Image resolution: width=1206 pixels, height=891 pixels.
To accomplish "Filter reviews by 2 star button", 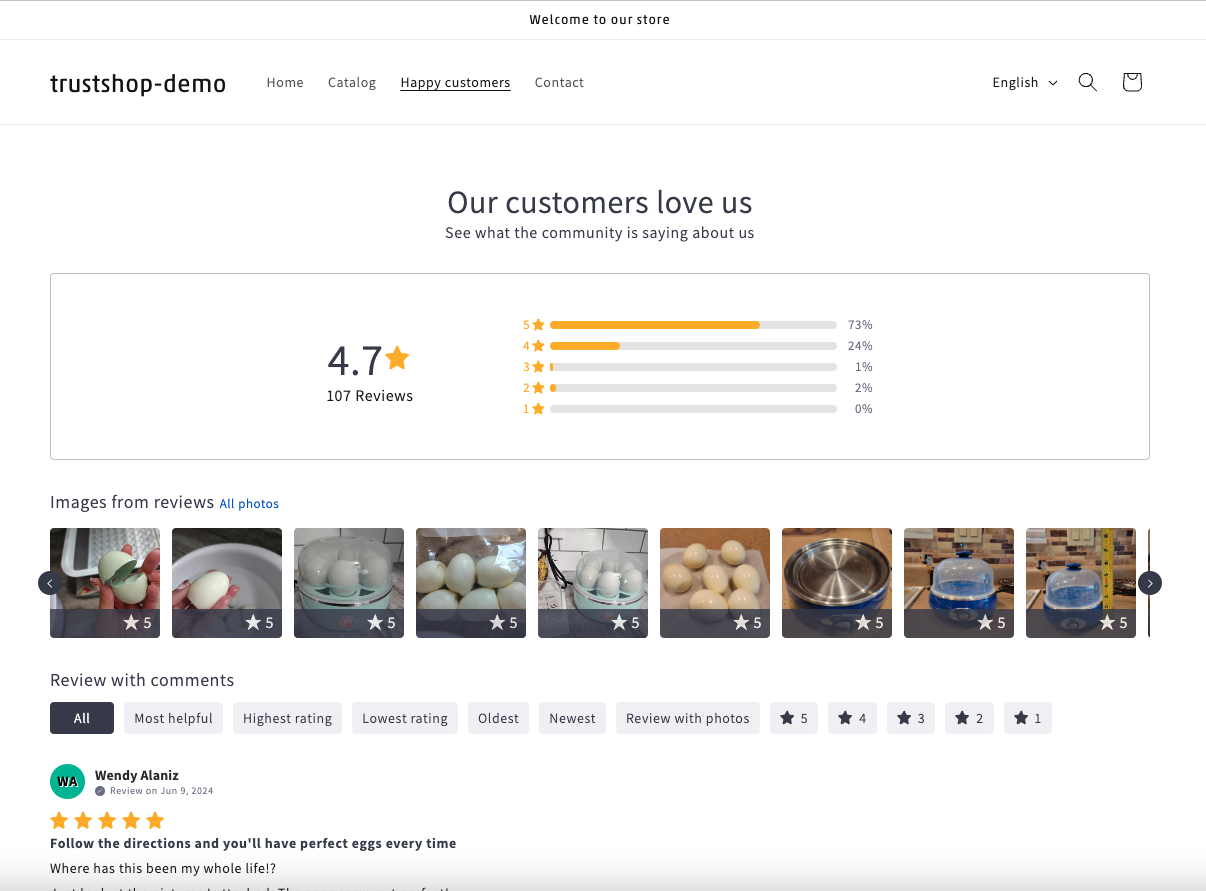I will point(969,718).
